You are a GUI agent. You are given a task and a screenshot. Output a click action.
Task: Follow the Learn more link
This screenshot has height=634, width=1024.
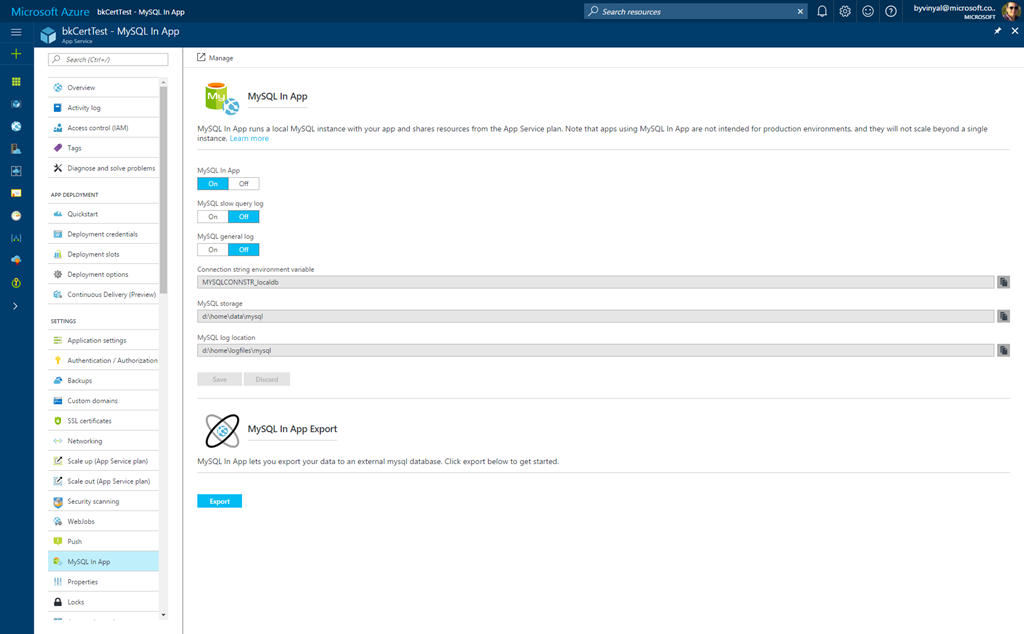[x=249, y=139]
